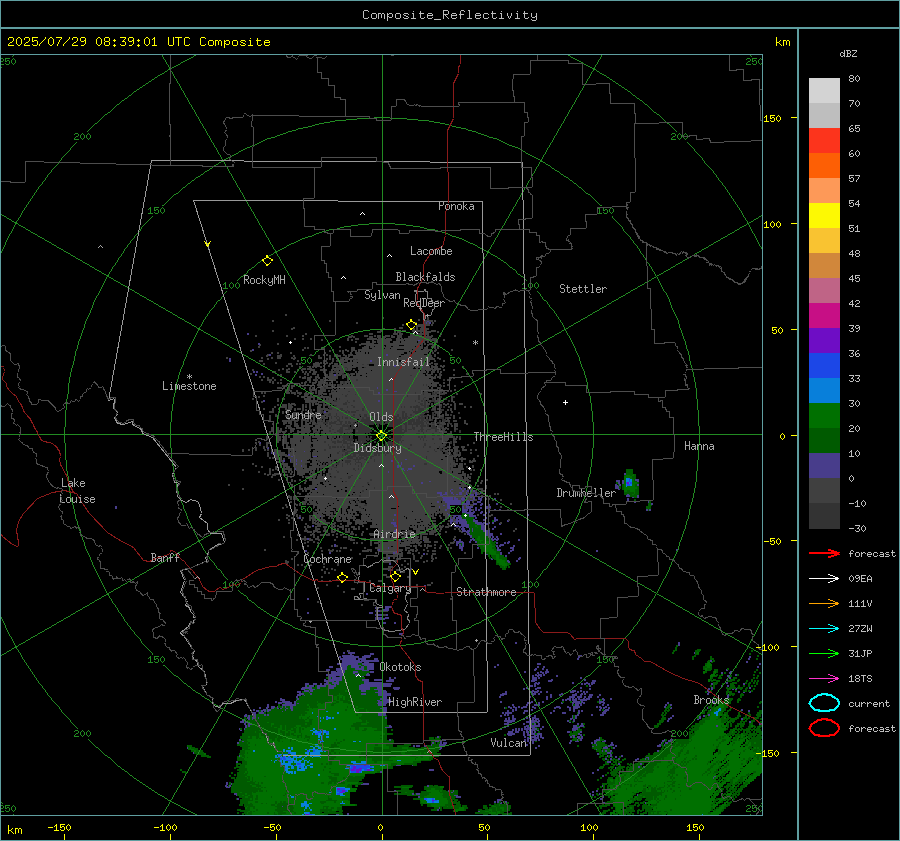Click the cyan 'current' ellipse icon
The image size is (900, 841).
click(x=824, y=703)
